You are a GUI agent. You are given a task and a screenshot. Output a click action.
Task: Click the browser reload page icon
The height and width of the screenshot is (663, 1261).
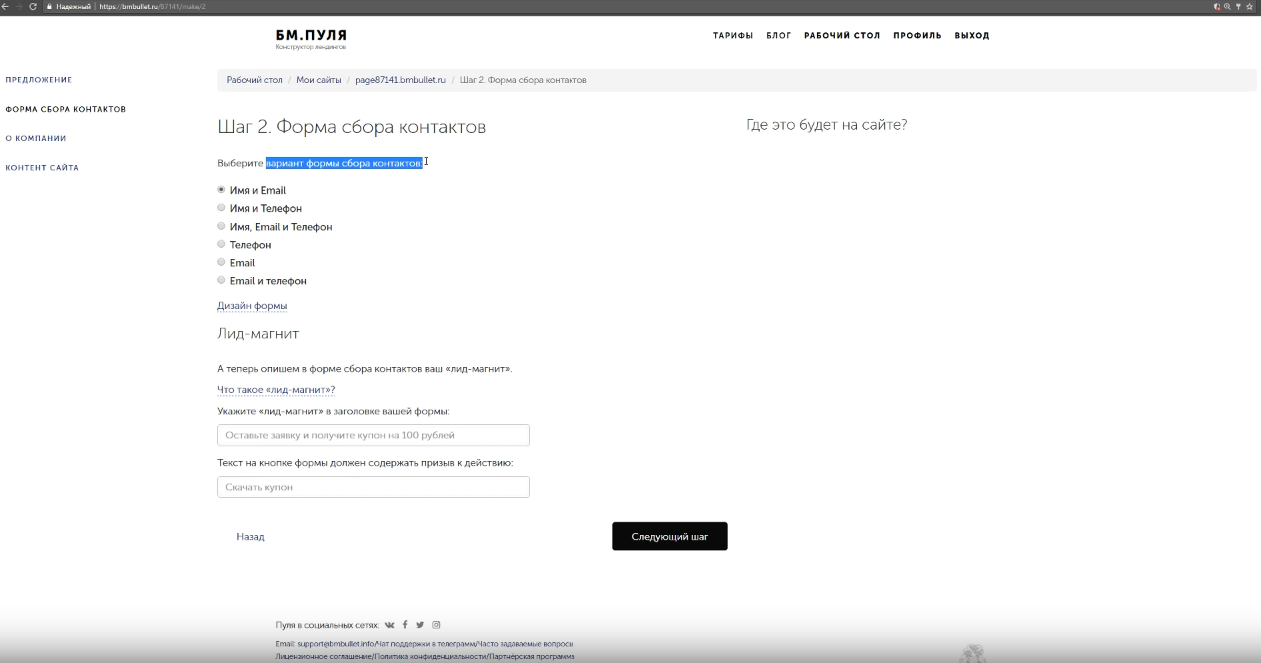click(x=34, y=6)
